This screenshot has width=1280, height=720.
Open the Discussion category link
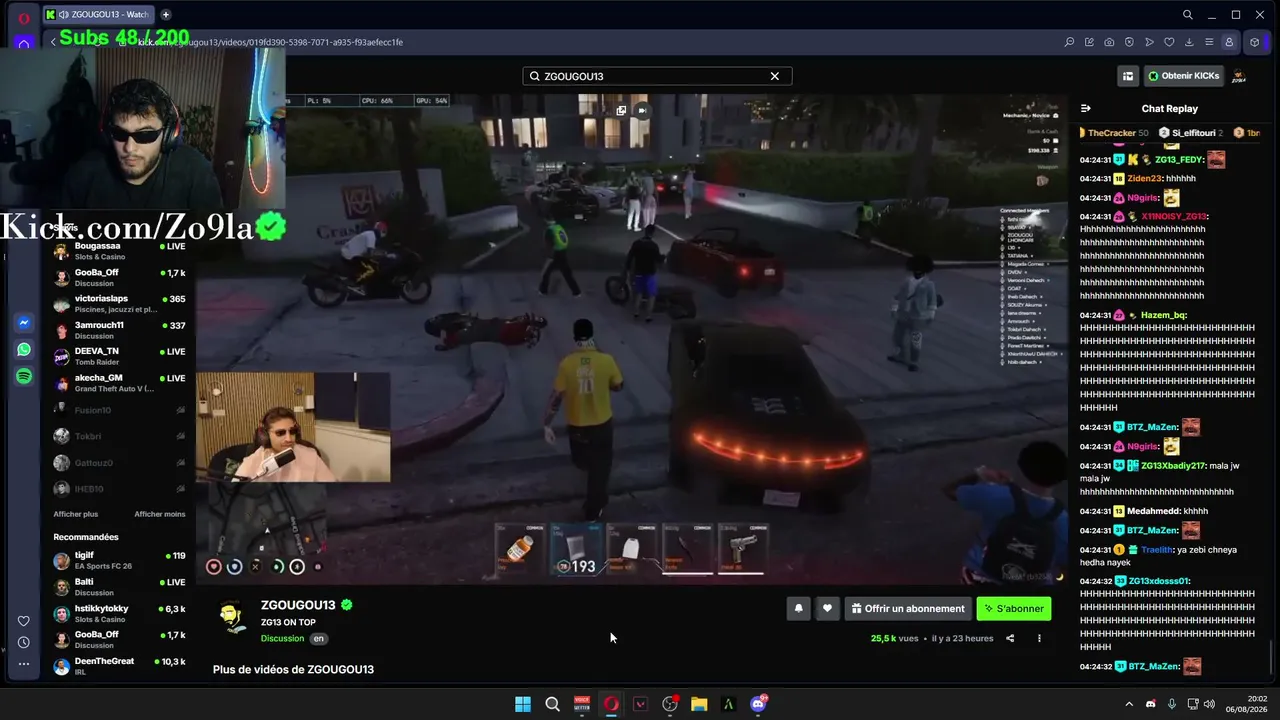[282, 638]
